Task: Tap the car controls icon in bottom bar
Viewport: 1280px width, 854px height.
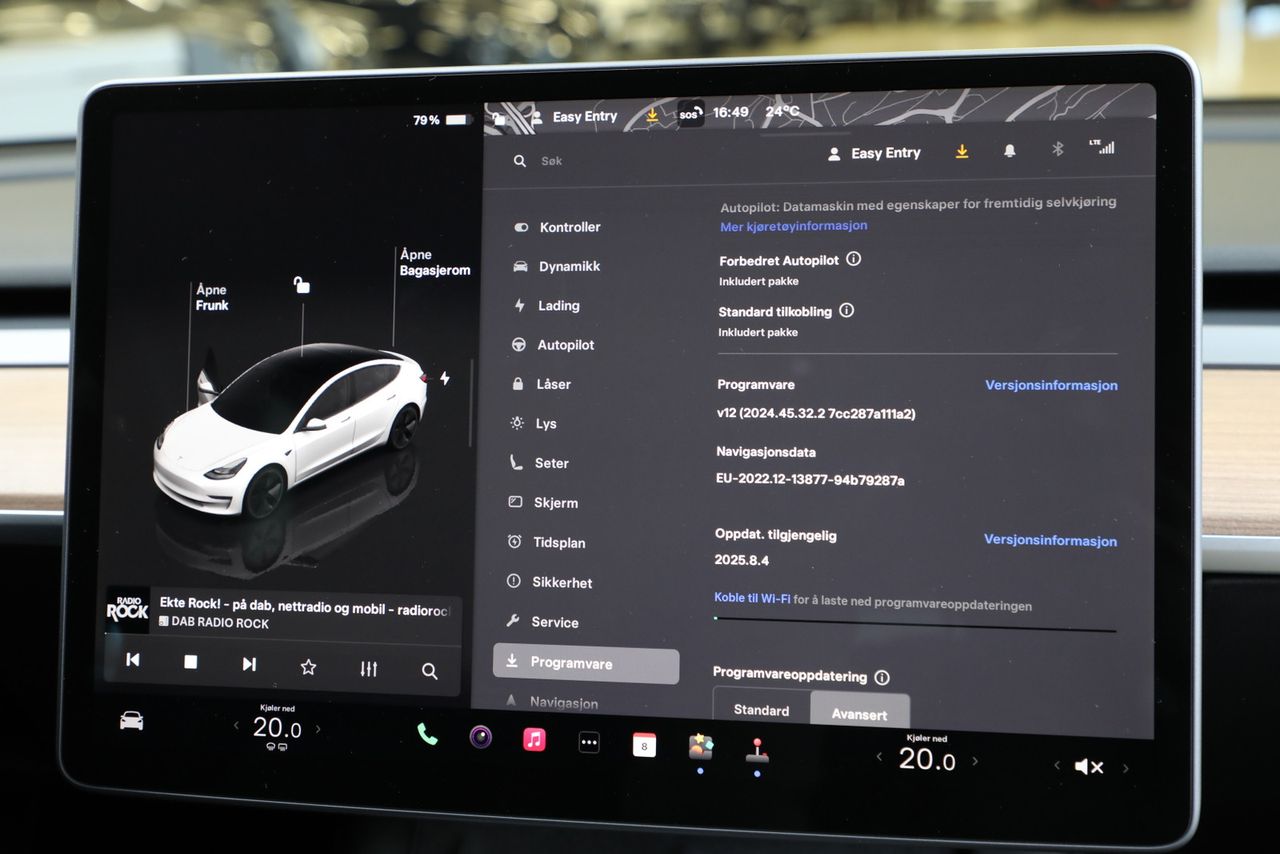Action: coord(131,720)
